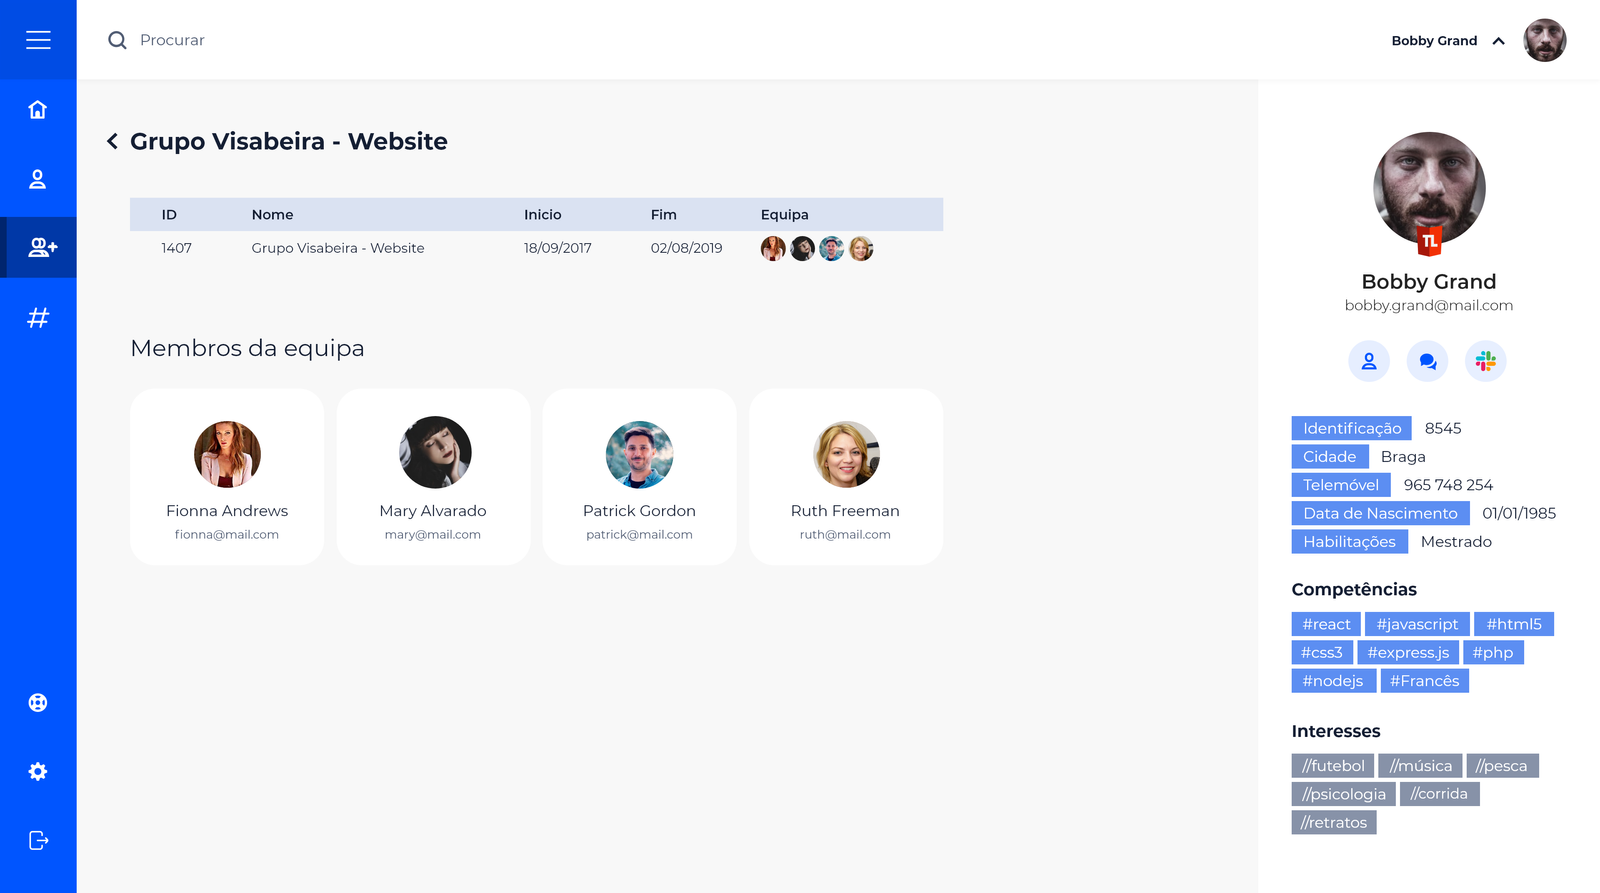Open Fionna Andrews member card
Viewport: 1600px width, 893px height.
click(227, 477)
